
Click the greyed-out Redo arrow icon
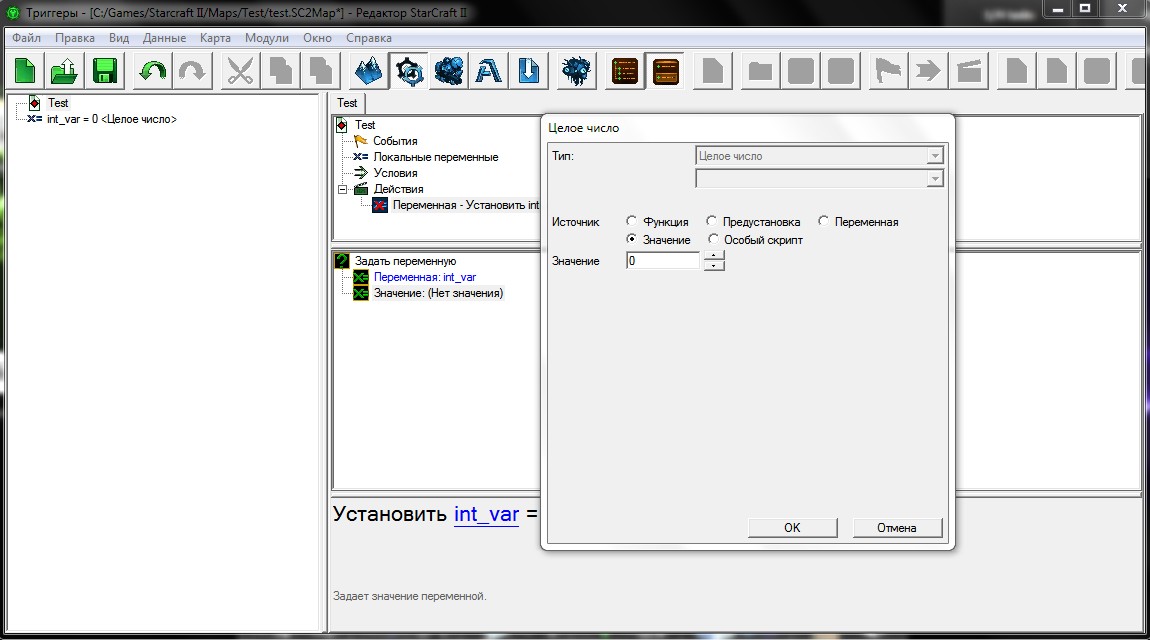(x=192, y=71)
